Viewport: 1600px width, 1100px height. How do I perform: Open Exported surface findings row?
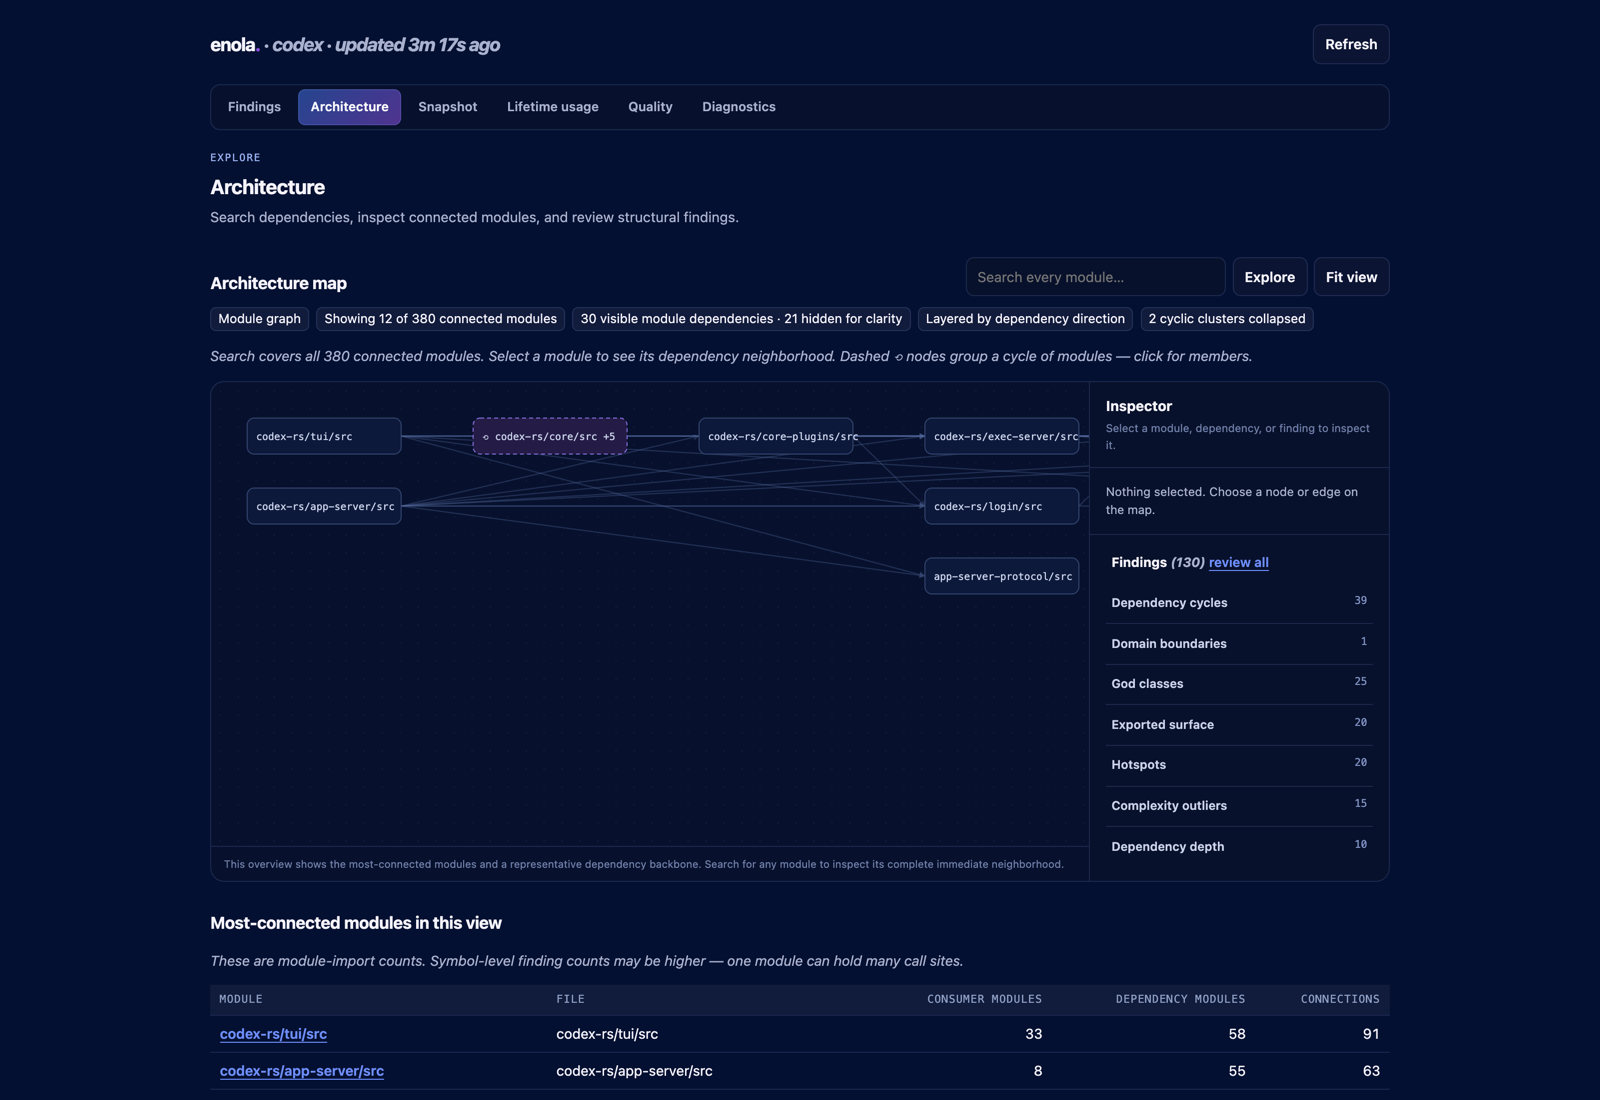pos(1239,725)
